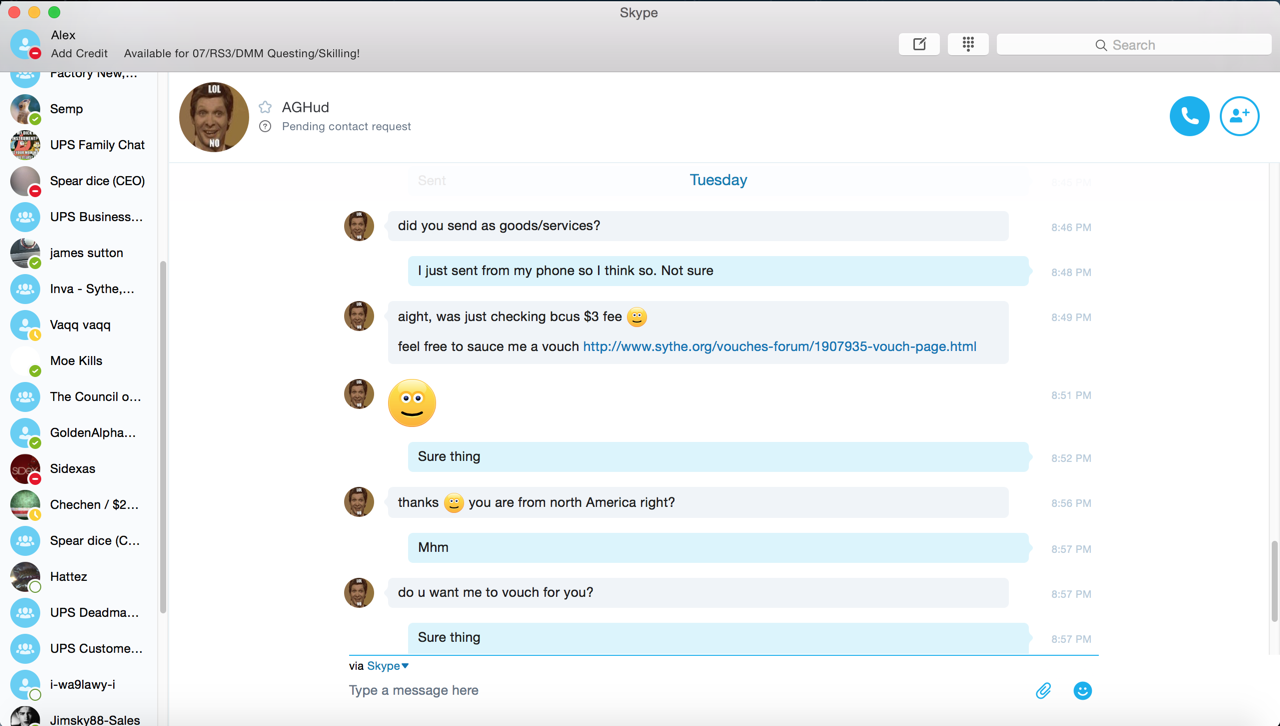Click the 'did you send as goods/services?' message

(x=698, y=226)
